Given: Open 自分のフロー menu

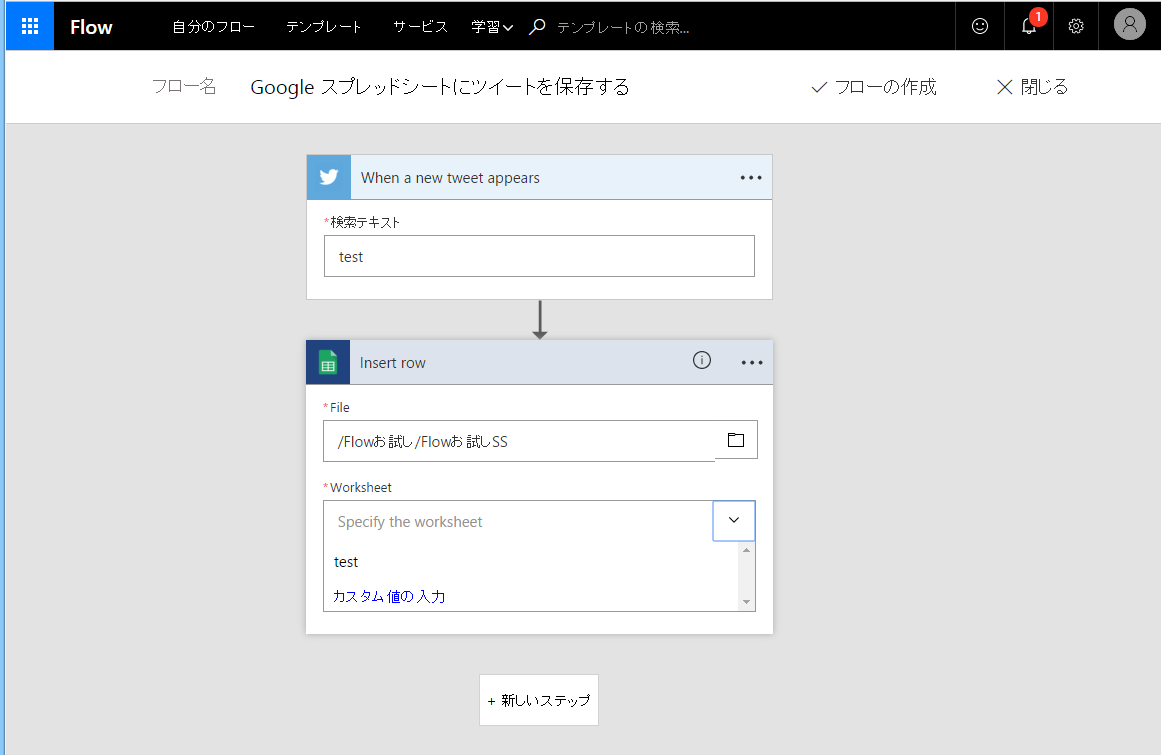Looking at the screenshot, I should click(213, 27).
